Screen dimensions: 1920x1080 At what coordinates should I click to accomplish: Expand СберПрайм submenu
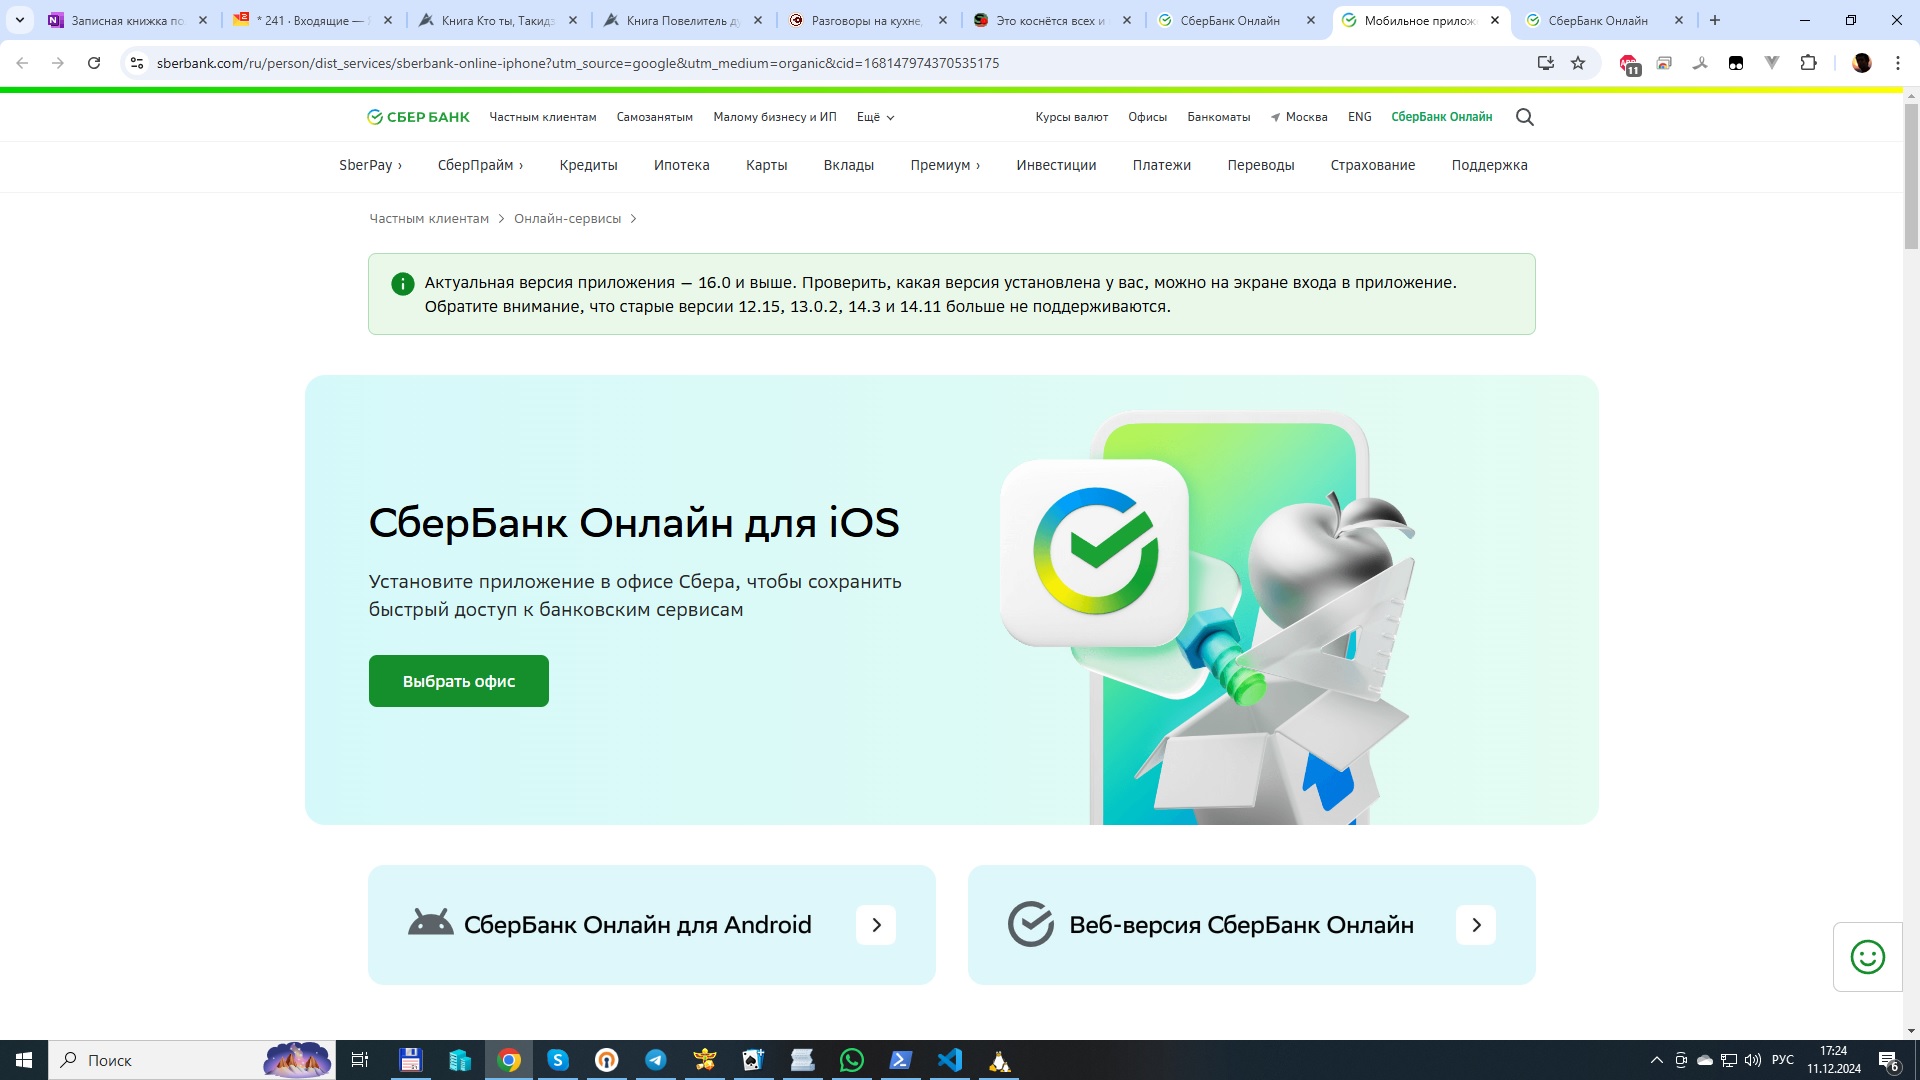480,165
